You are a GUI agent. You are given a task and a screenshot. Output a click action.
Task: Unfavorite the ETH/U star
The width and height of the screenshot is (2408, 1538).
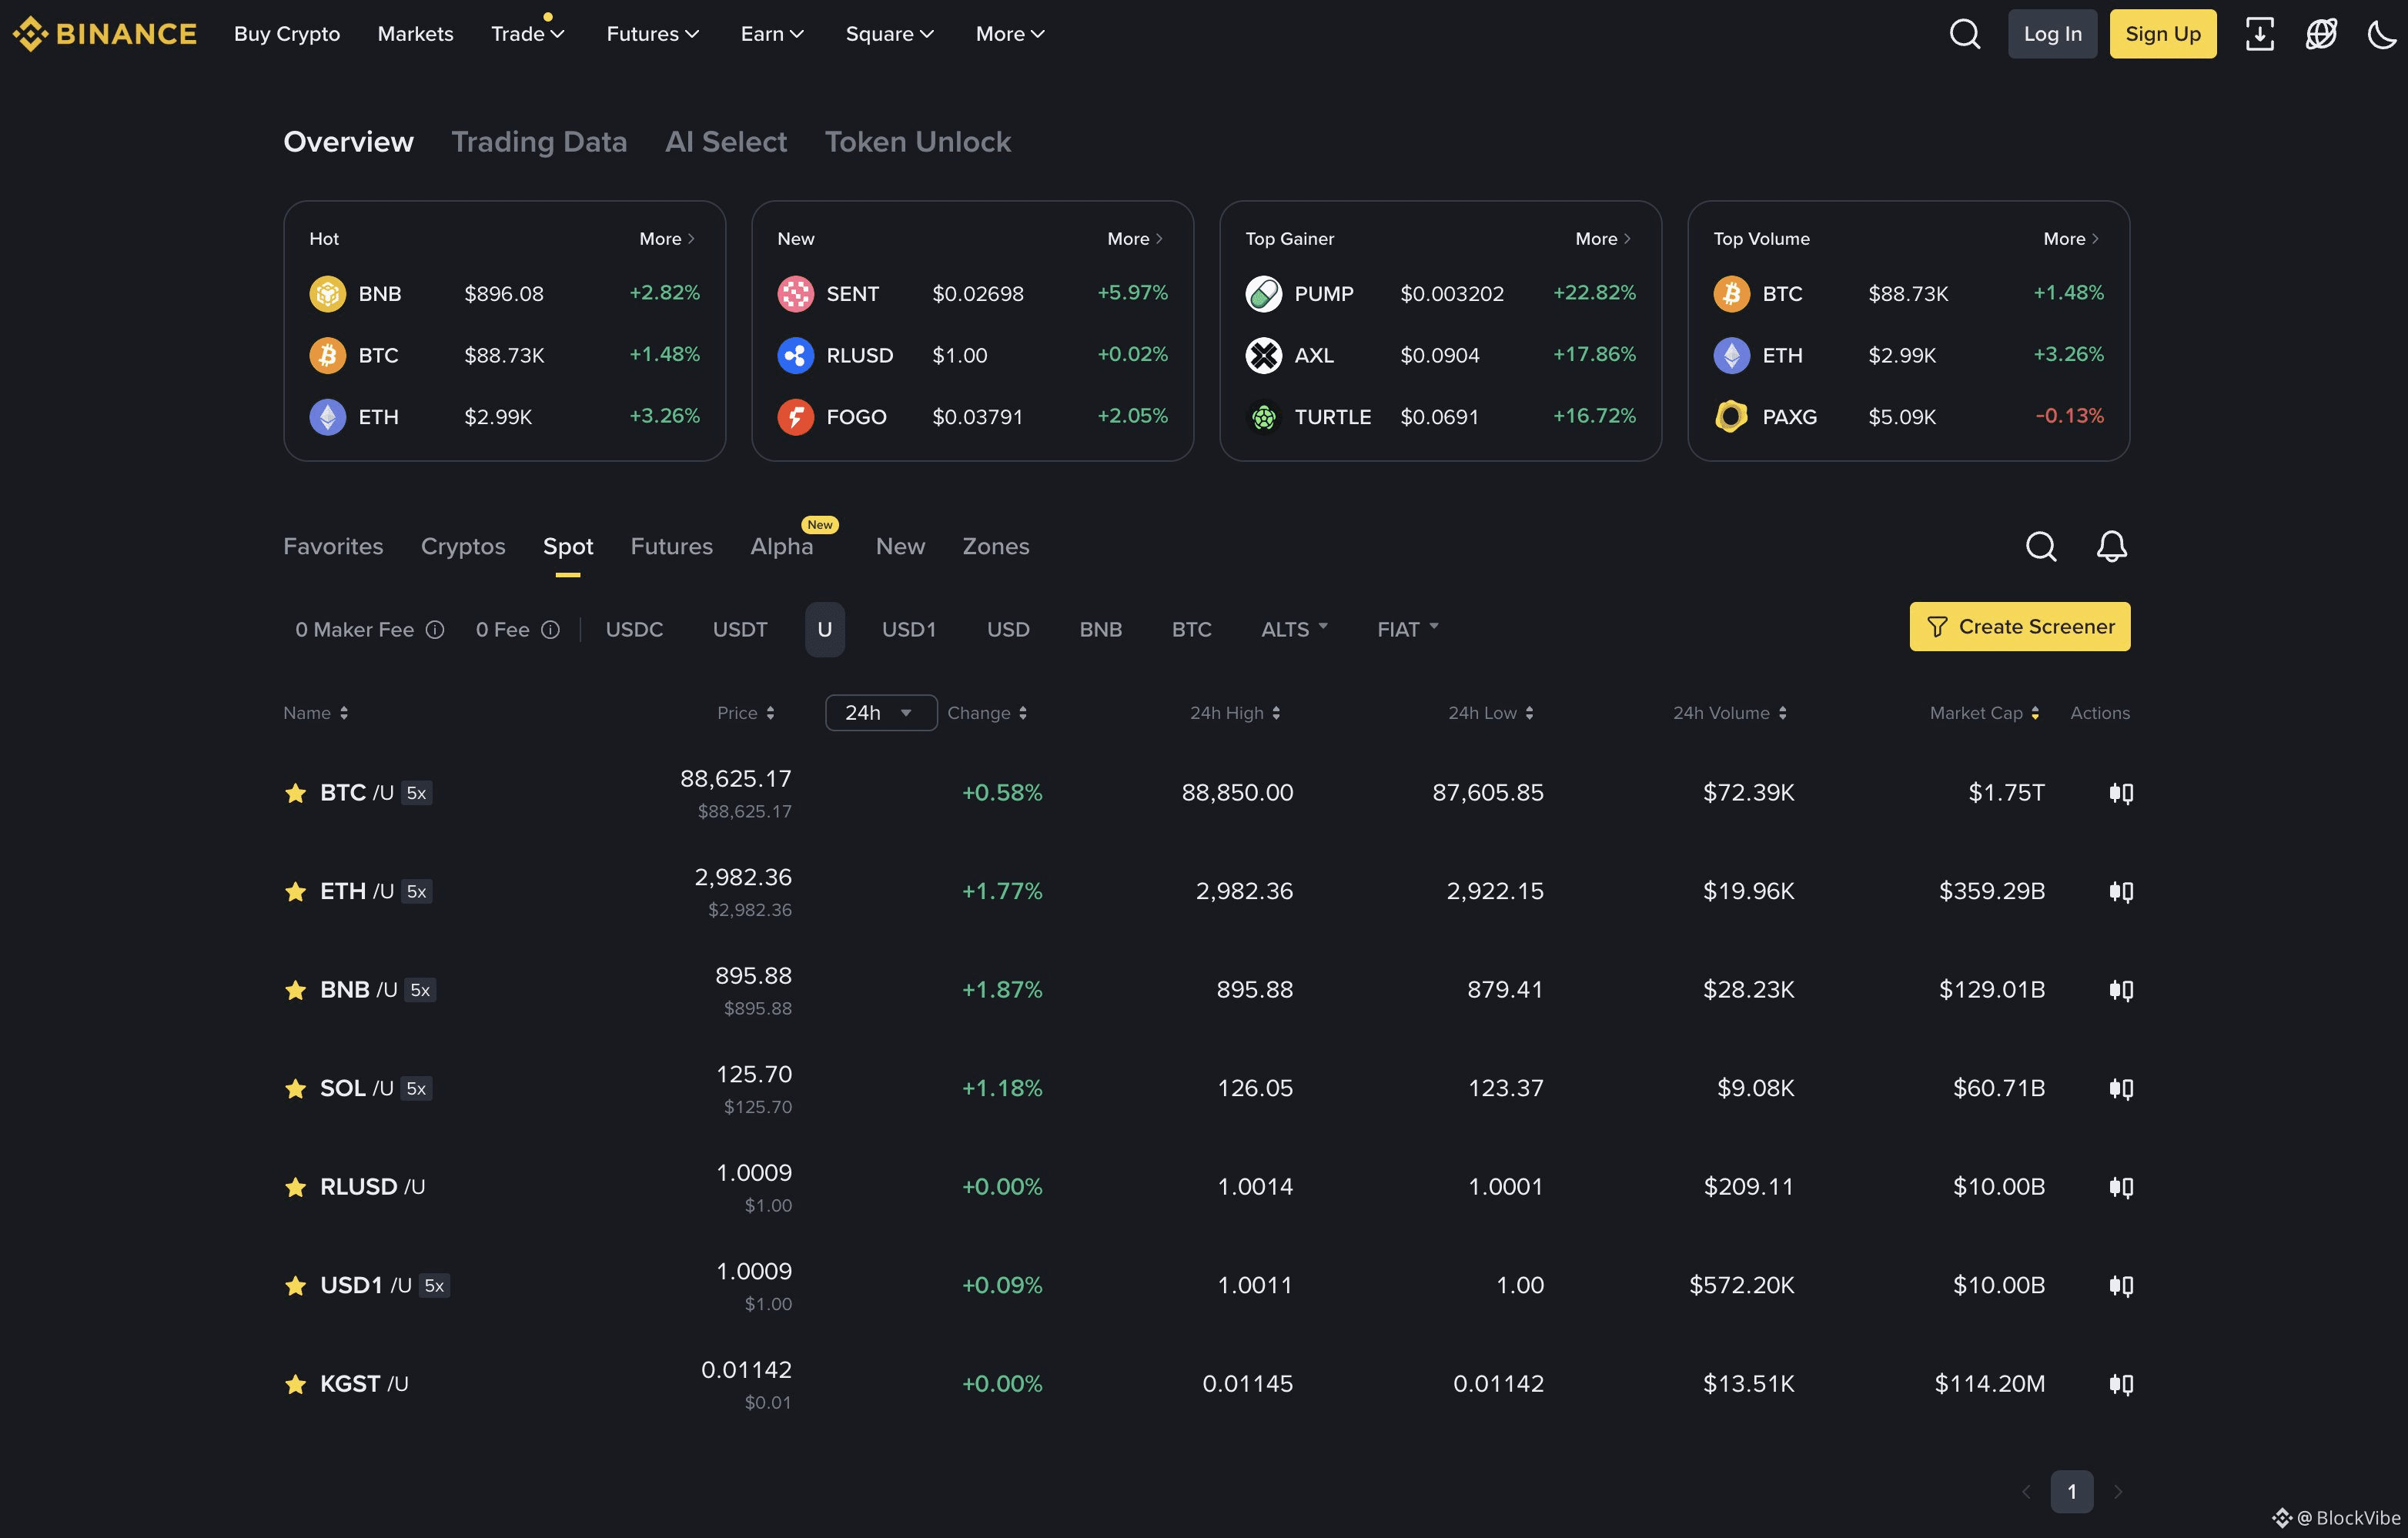pos(295,891)
